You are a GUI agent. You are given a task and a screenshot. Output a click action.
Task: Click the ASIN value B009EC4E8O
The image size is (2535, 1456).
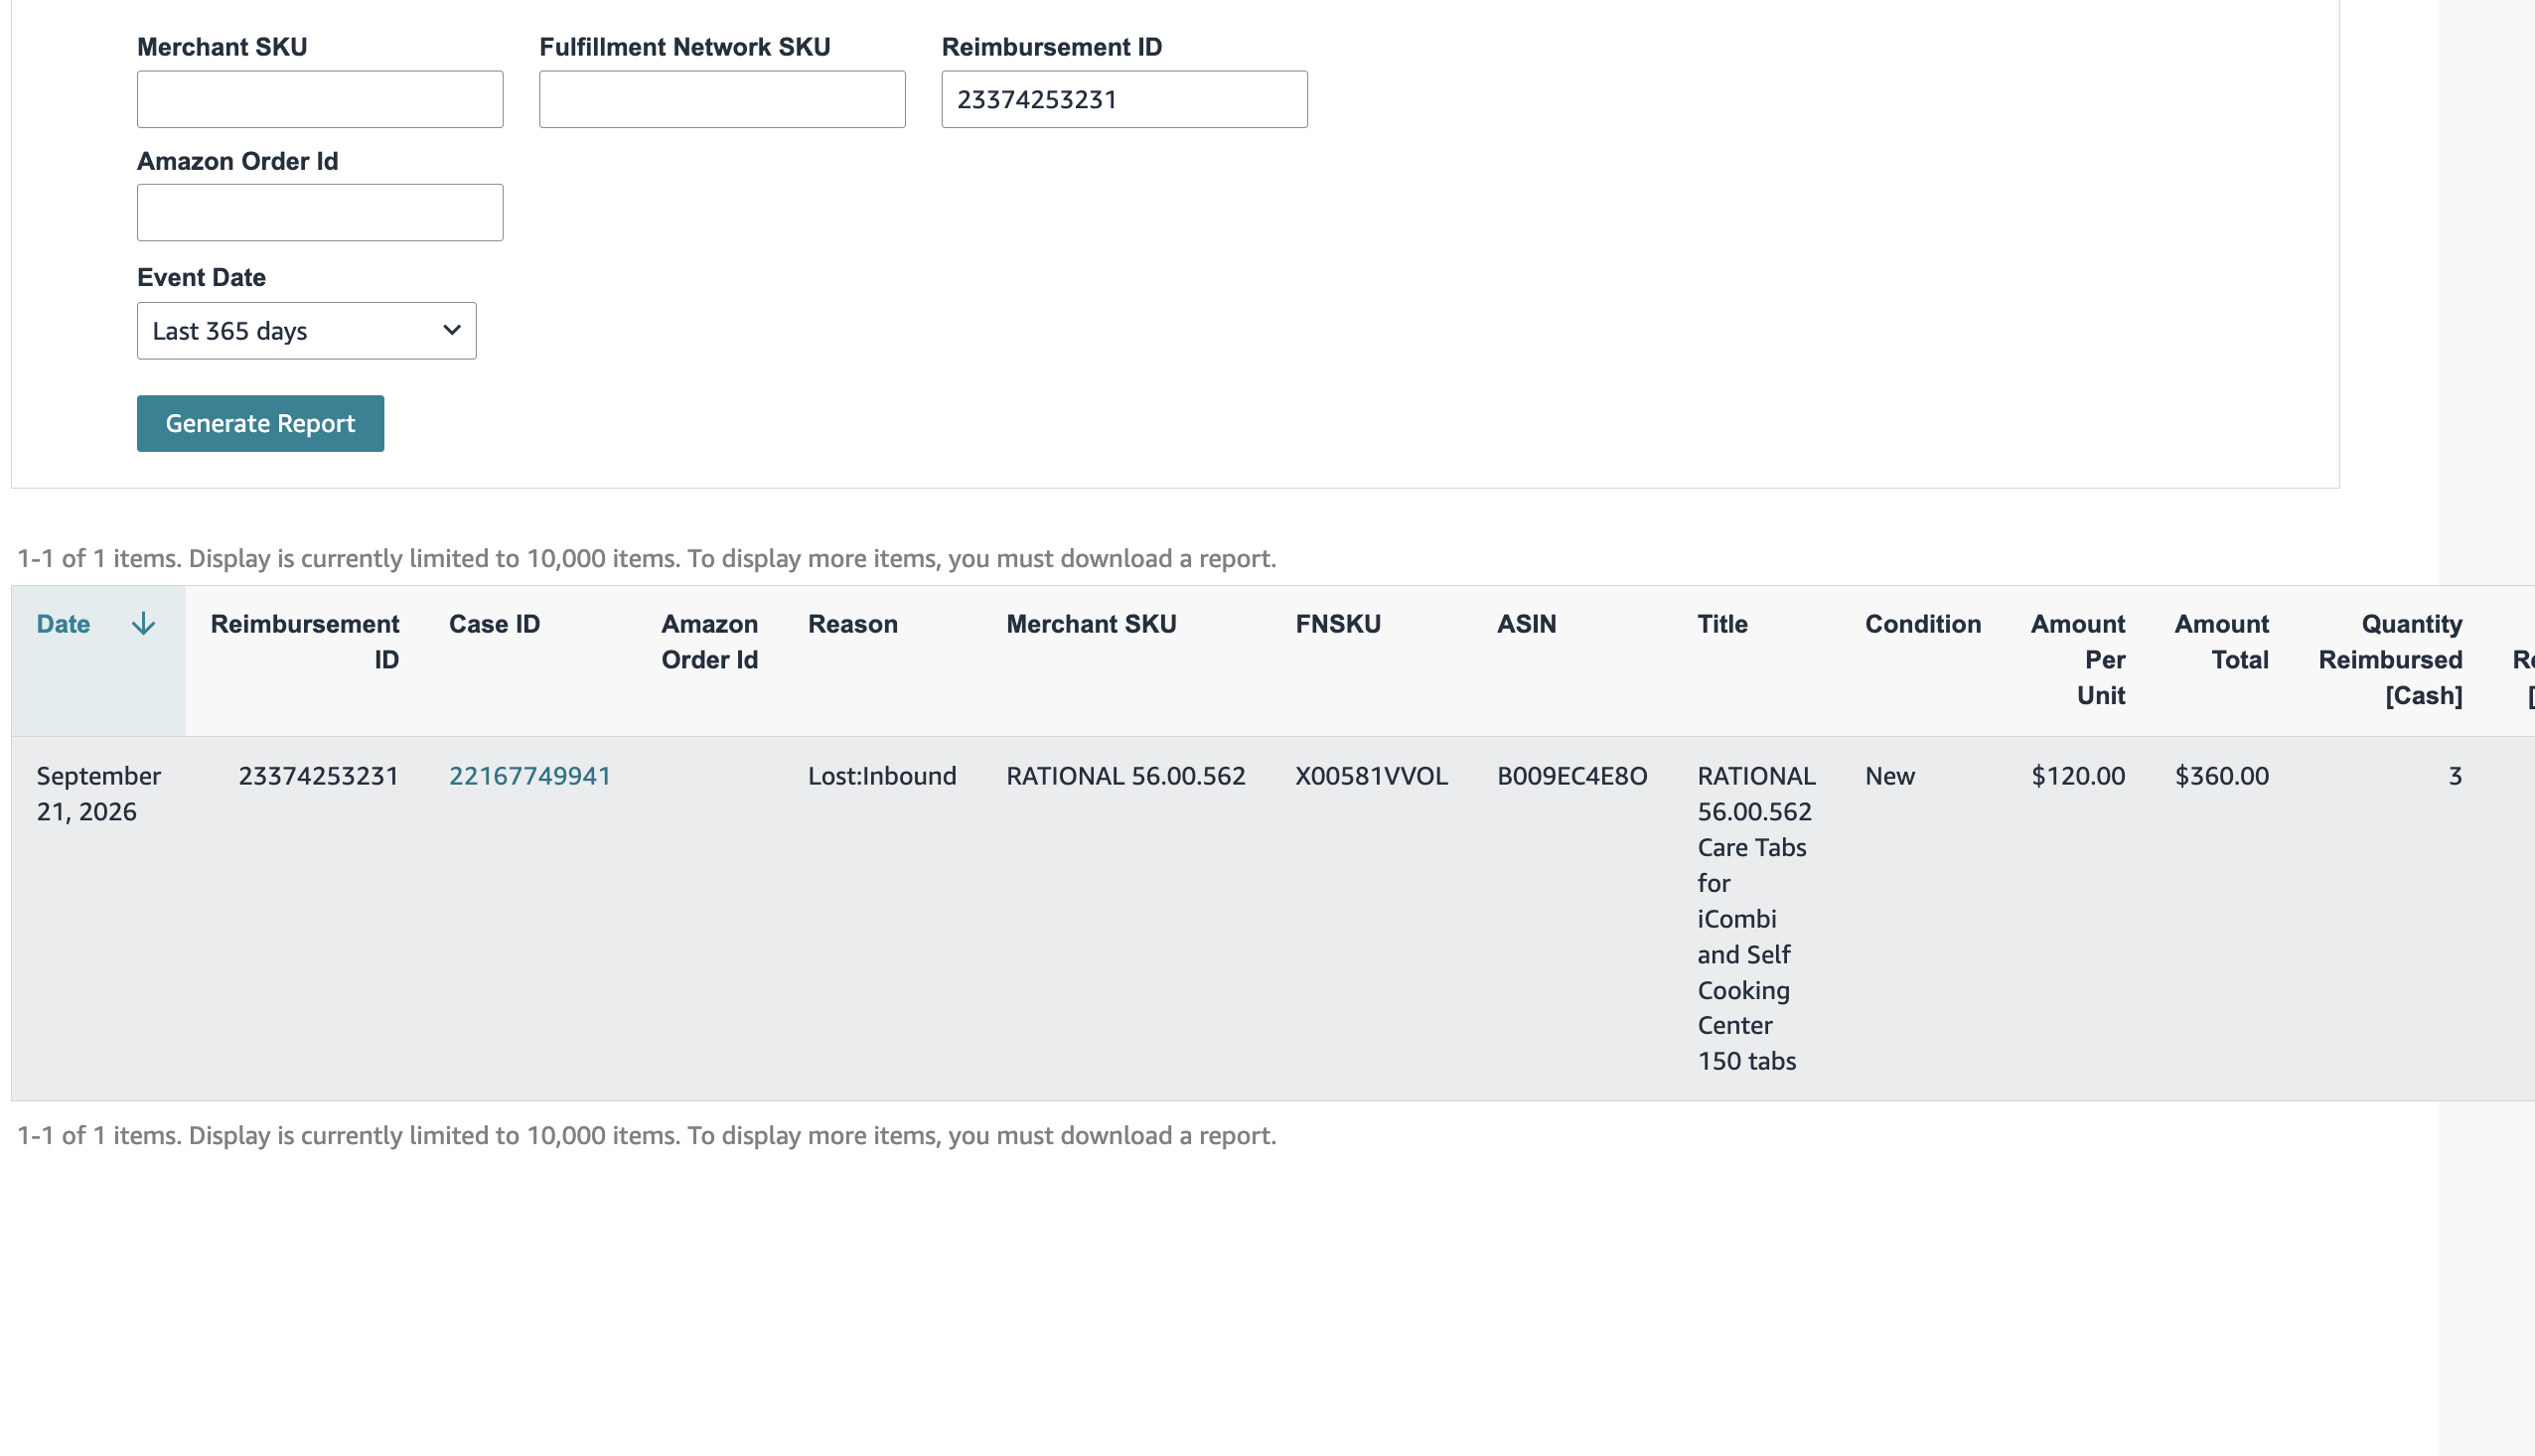[1572, 776]
